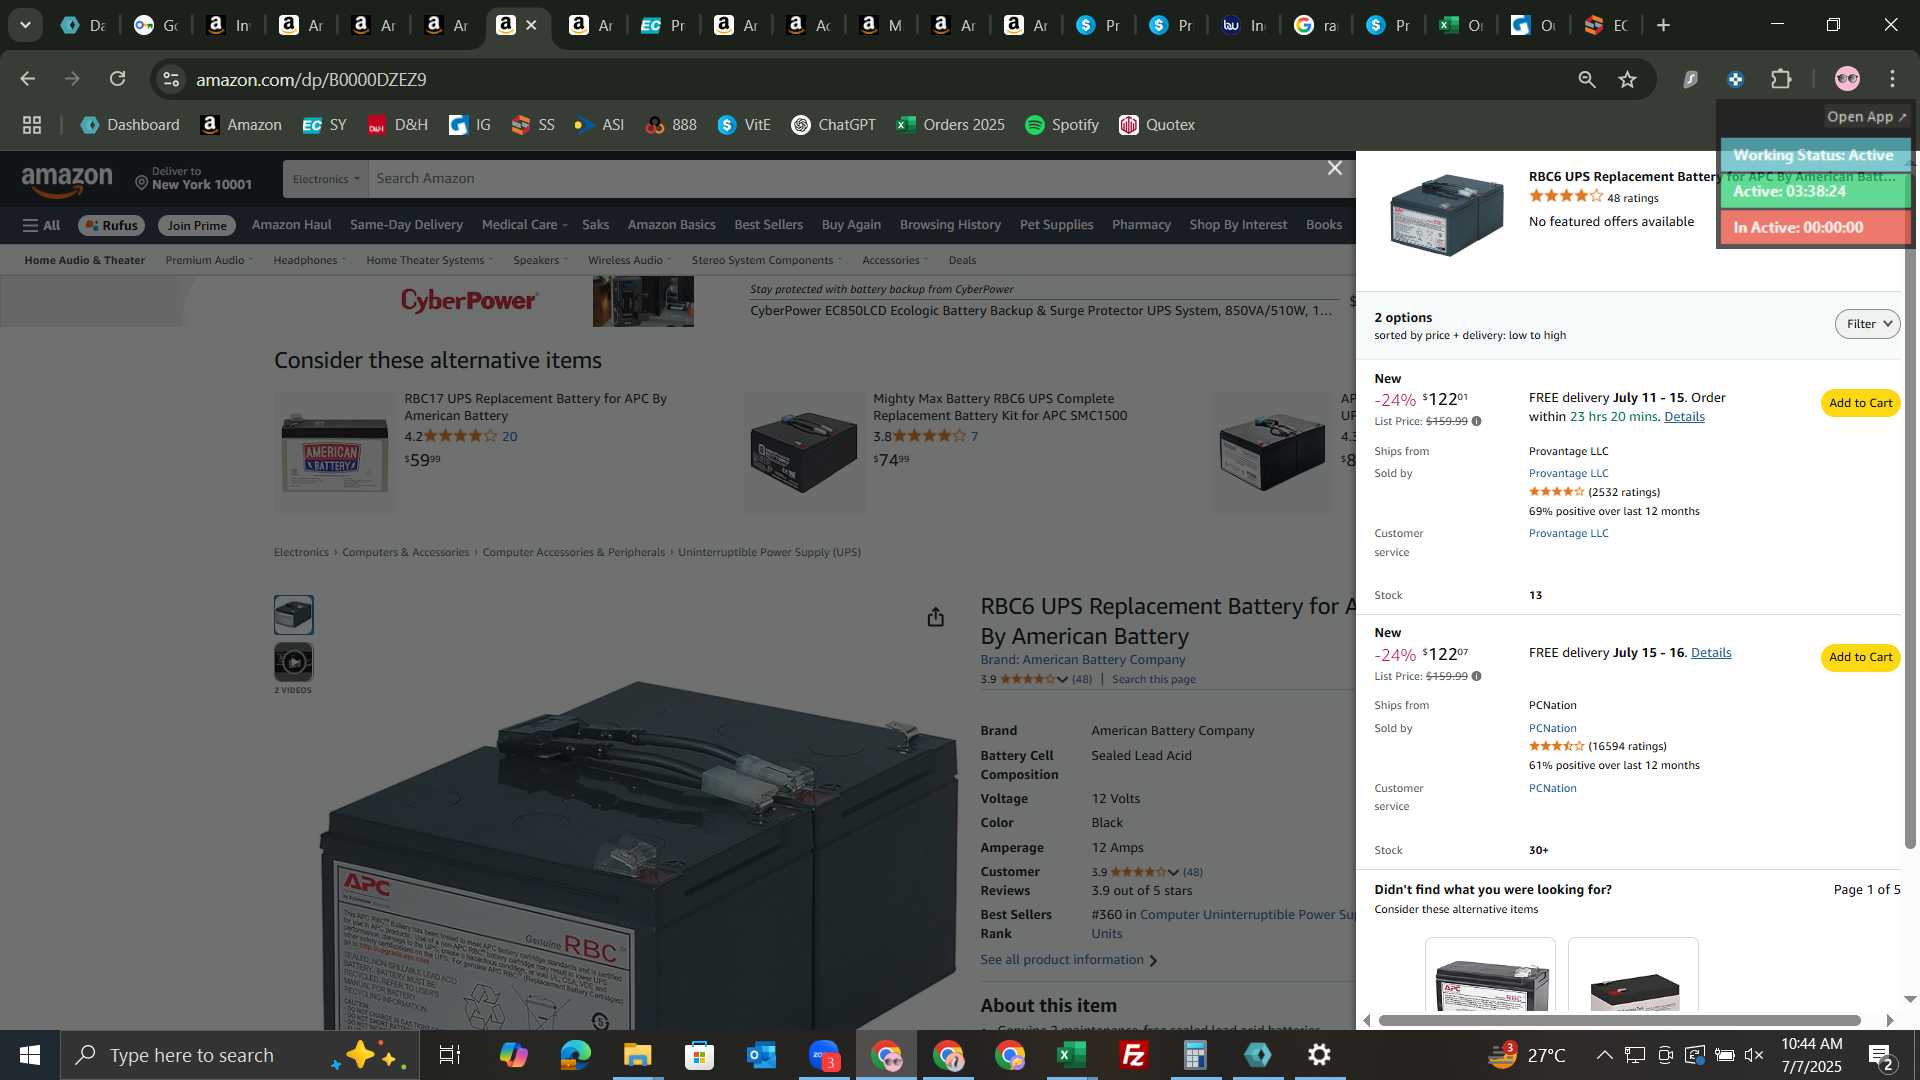Open the Electronics search category dropdown
The width and height of the screenshot is (1920, 1080).
(326, 179)
